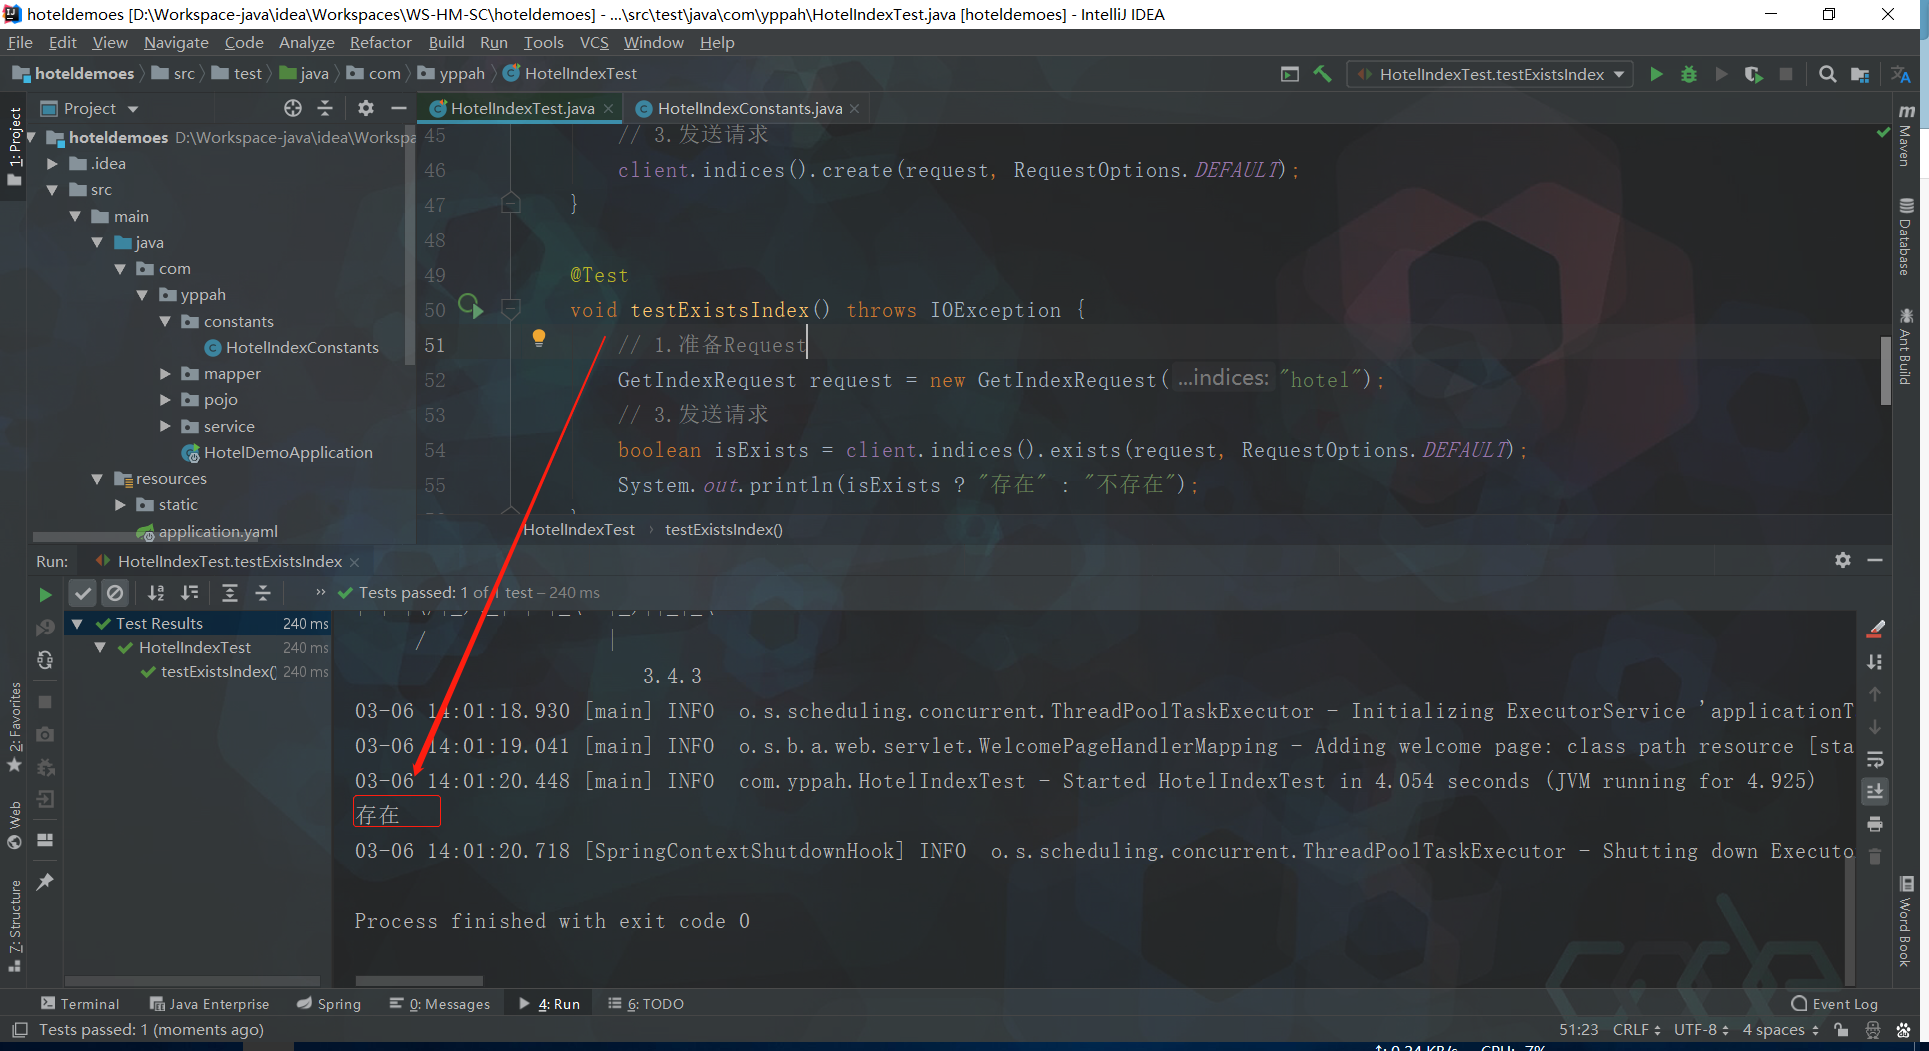Screen dimensions: 1929x1051
Task: Open the Spring tool window
Action: coord(329,1004)
